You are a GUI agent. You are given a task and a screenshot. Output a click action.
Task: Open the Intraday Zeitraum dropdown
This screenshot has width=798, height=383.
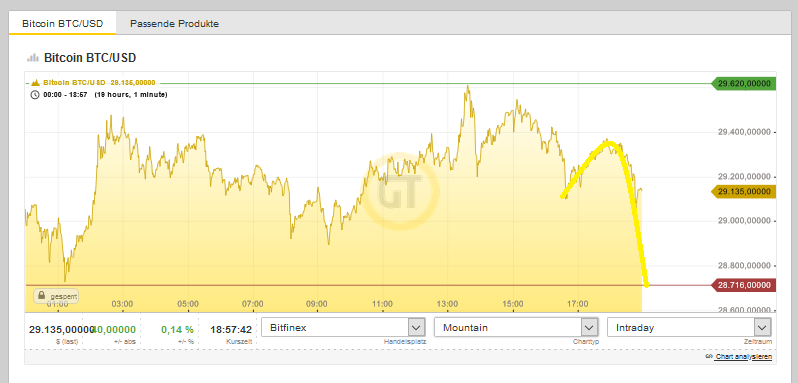[689, 327]
